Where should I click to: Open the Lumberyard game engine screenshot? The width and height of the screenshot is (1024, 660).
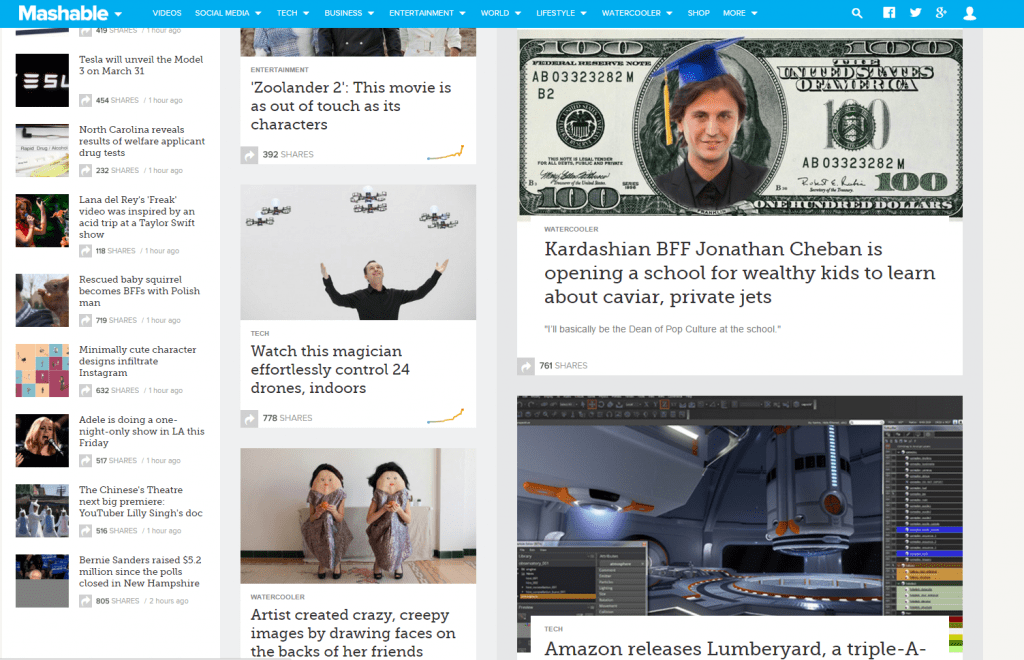pyautogui.click(x=740, y=506)
